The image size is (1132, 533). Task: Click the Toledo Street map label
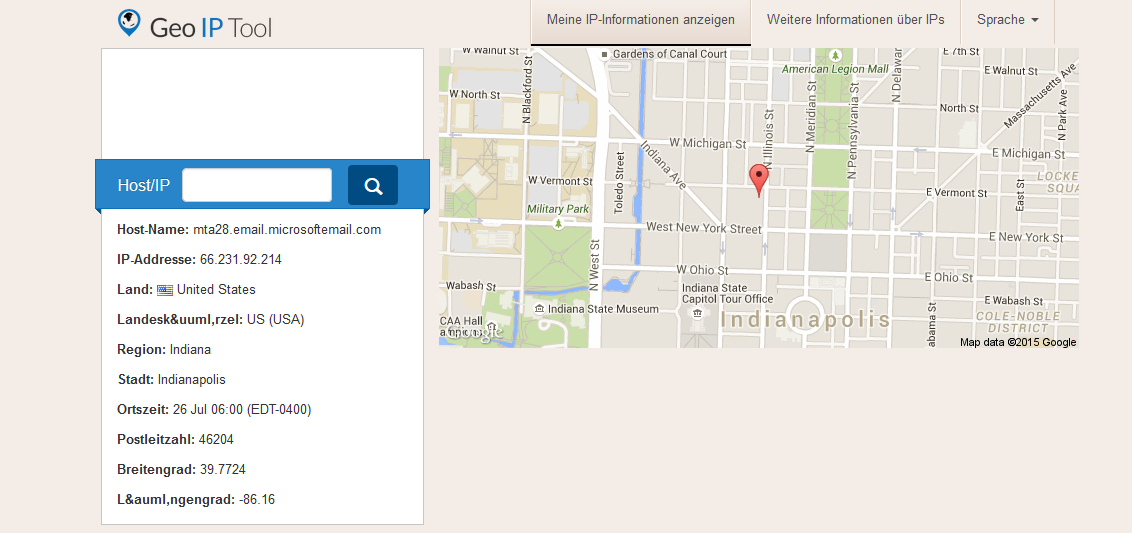[x=619, y=183]
